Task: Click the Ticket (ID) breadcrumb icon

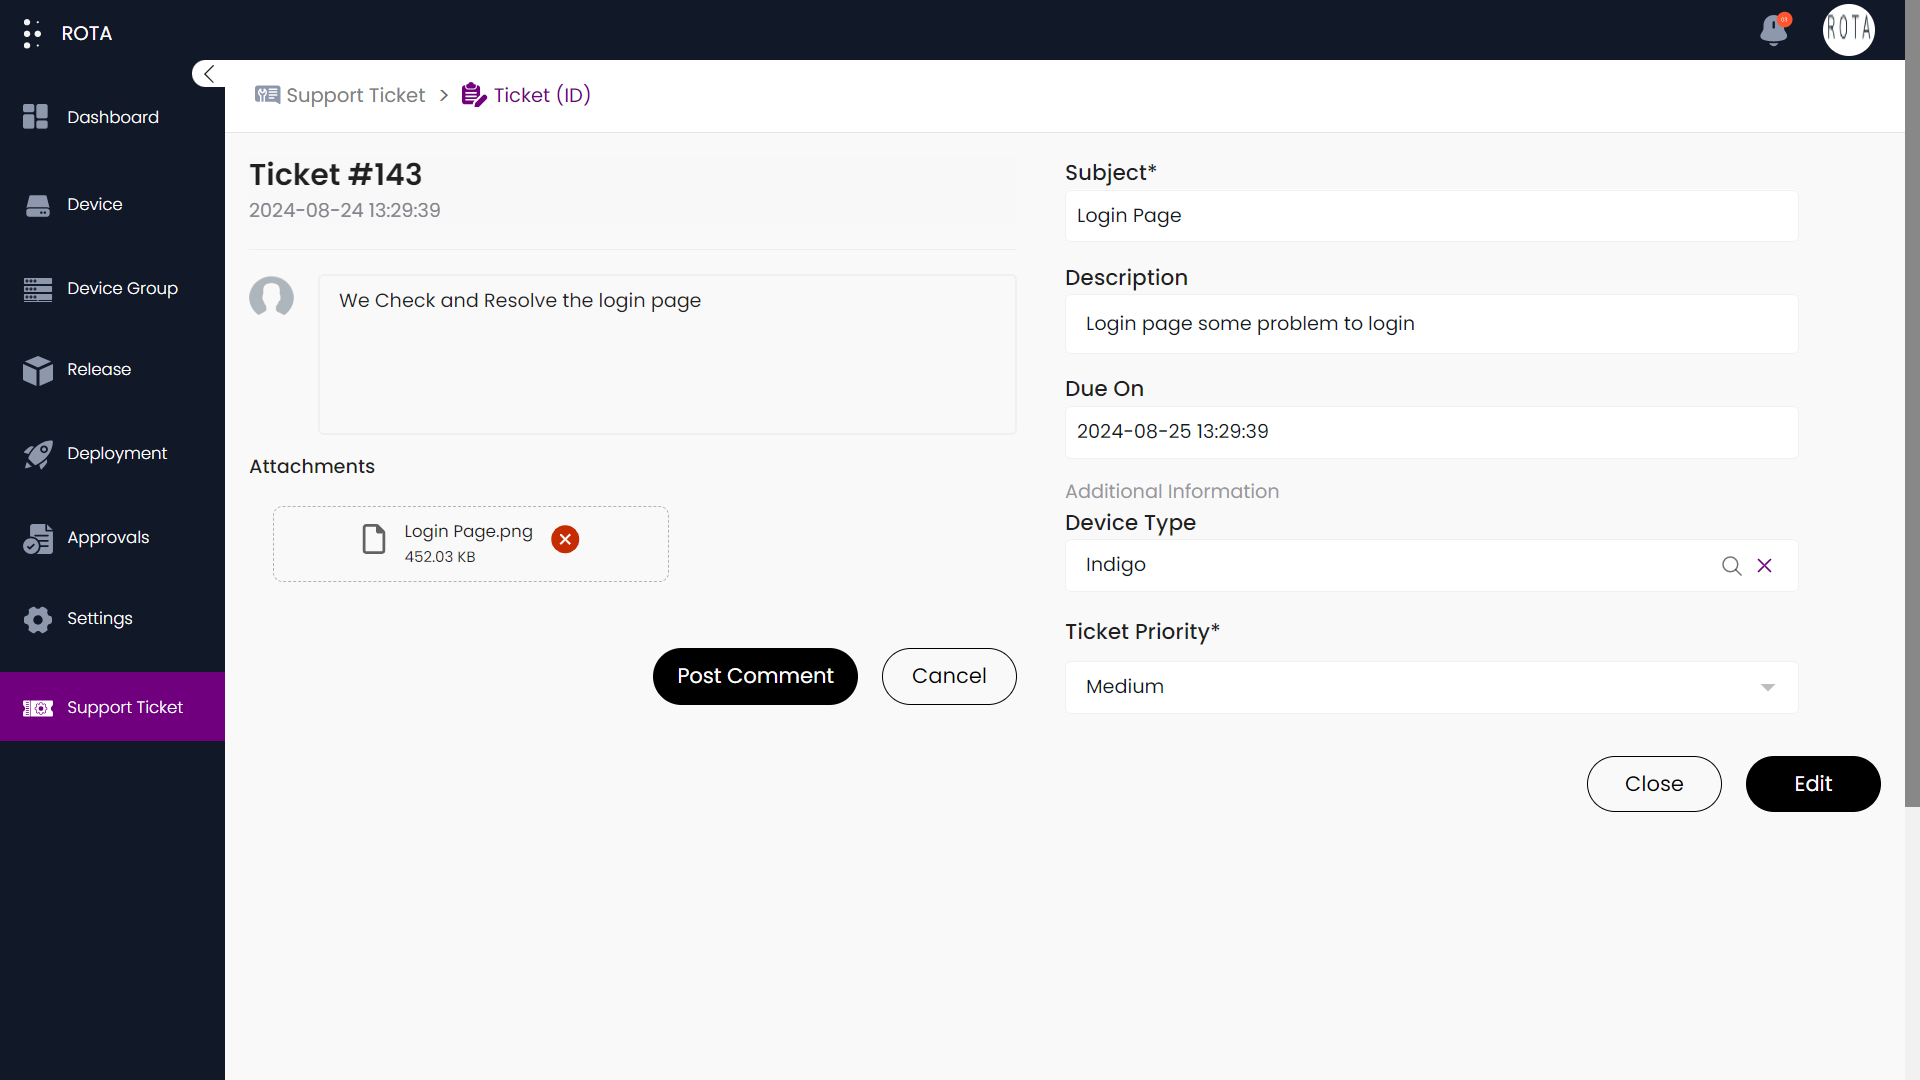Action: (x=474, y=95)
